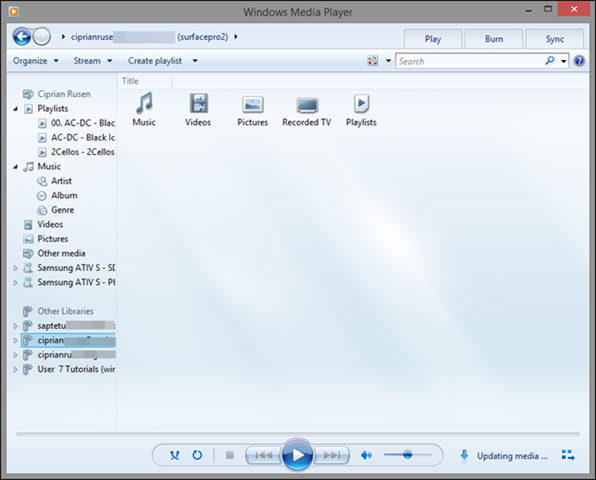Open the View options dropdown arrow
Image resolution: width=596 pixels, height=480 pixels.
(388, 61)
